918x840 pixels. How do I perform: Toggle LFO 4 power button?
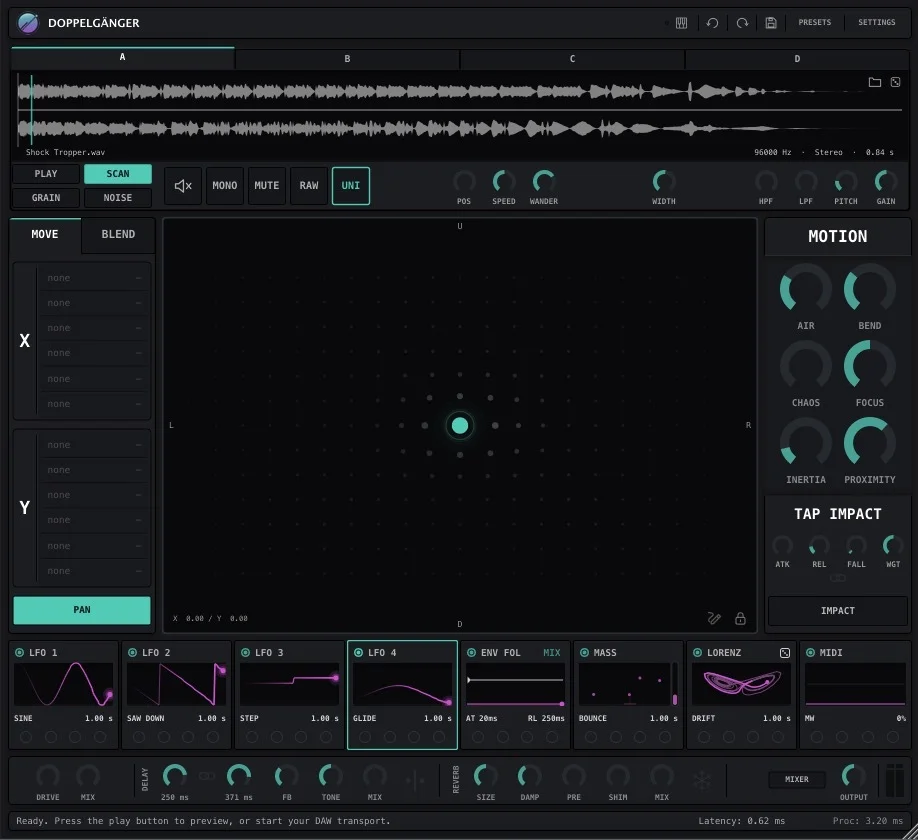pyautogui.click(x=358, y=653)
